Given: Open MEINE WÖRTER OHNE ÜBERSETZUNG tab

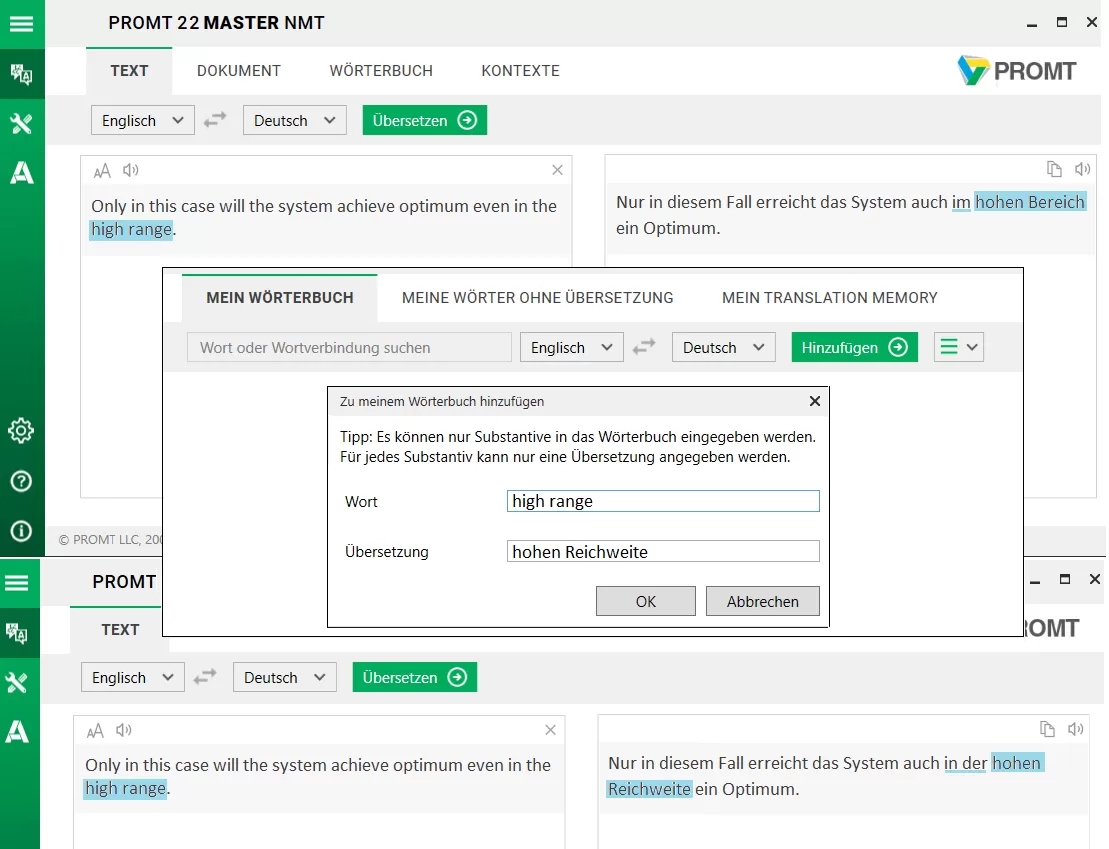Looking at the screenshot, I should click(538, 298).
